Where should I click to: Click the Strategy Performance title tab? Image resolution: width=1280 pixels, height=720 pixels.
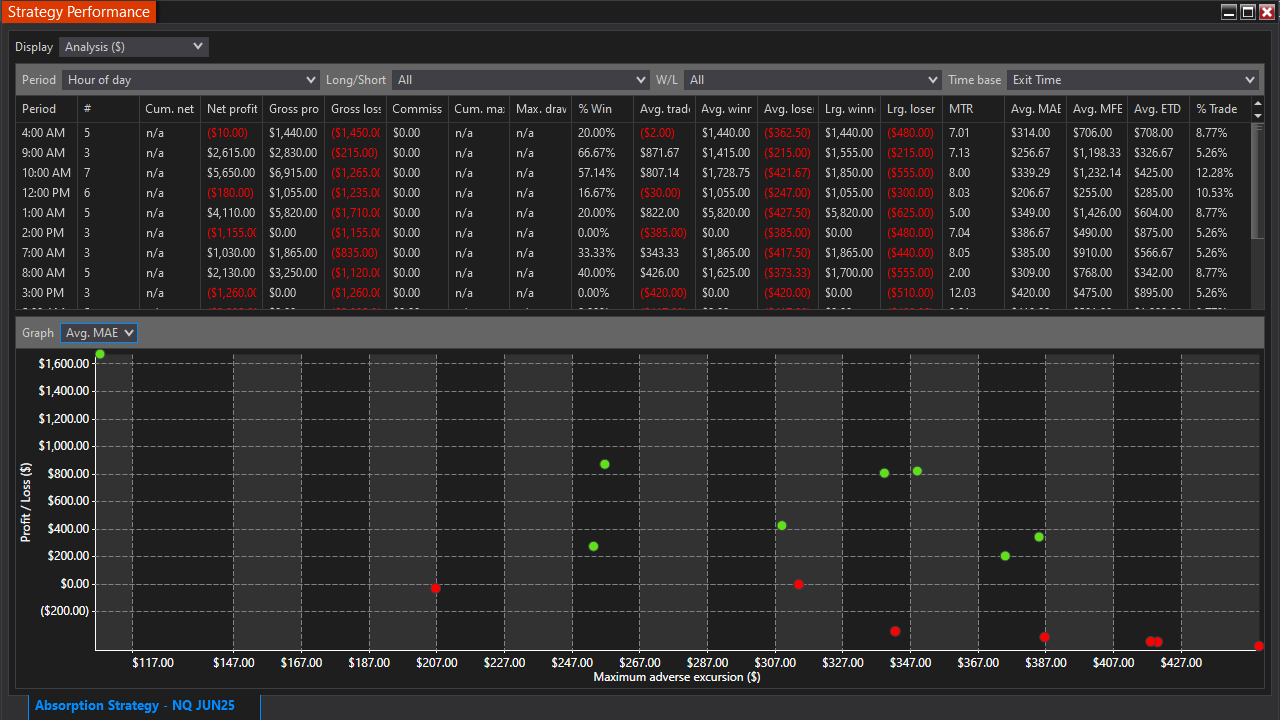[79, 13]
